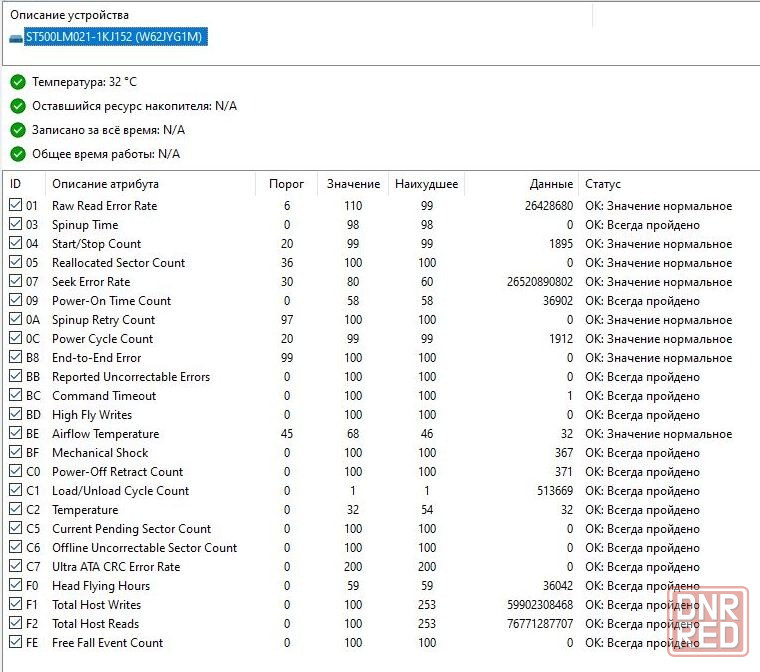Image resolution: width=760 pixels, height=672 pixels.
Task: Sort by the Порог column header
Action: 286,184
